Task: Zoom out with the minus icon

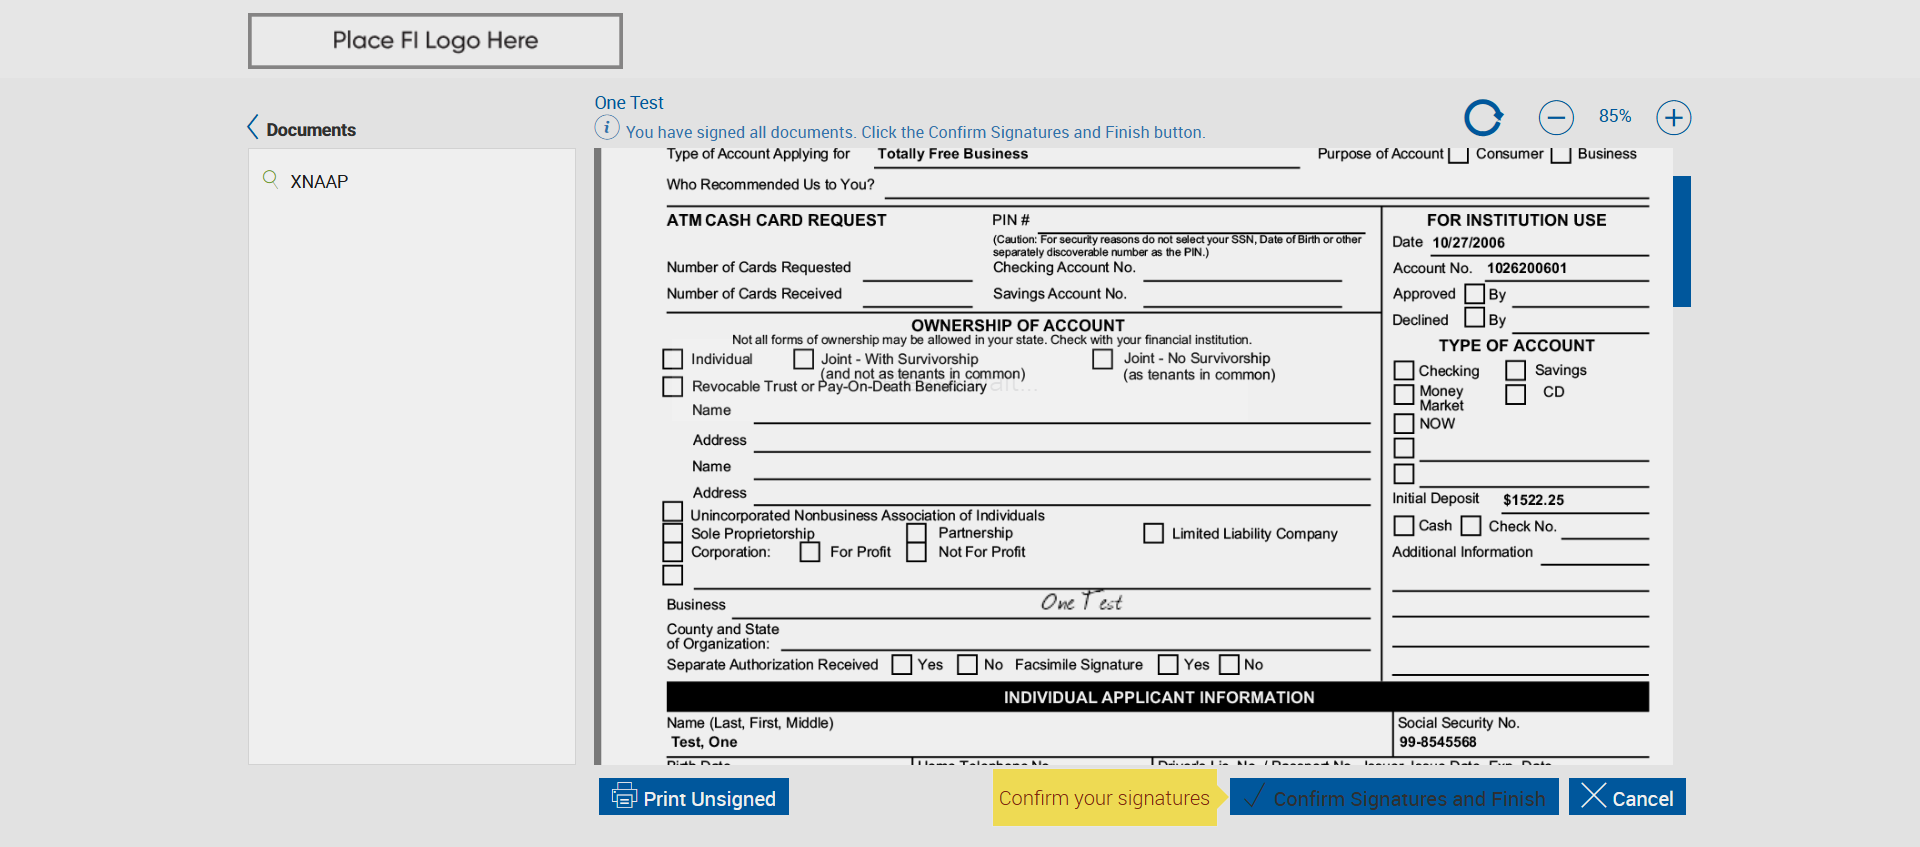Action: [1556, 118]
